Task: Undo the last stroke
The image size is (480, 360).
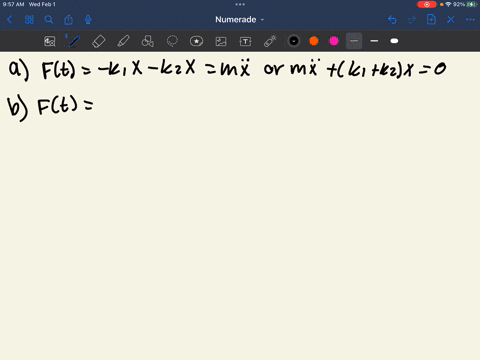Action: pos(392,20)
